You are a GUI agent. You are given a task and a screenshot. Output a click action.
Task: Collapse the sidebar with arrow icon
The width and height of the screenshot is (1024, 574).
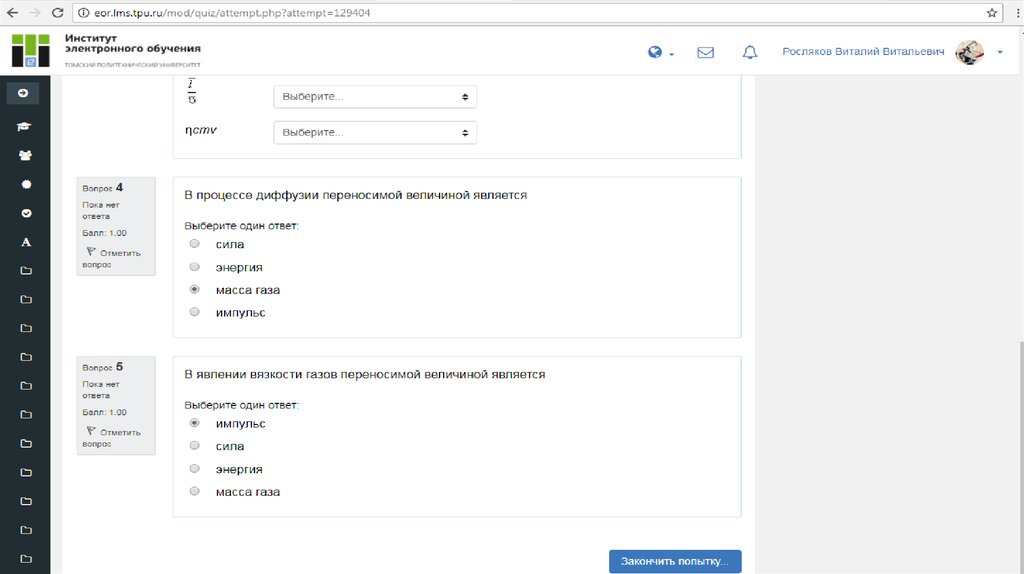click(24, 93)
